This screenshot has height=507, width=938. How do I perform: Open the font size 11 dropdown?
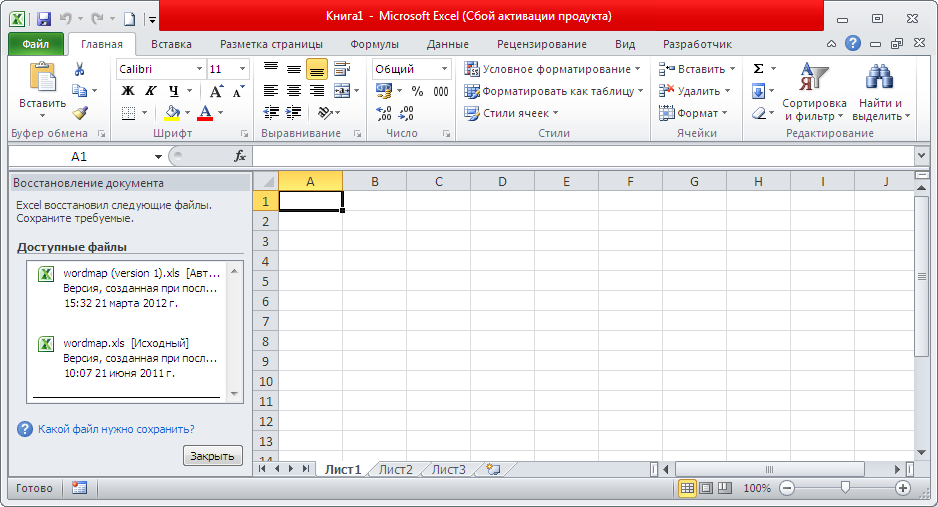pyautogui.click(x=242, y=69)
